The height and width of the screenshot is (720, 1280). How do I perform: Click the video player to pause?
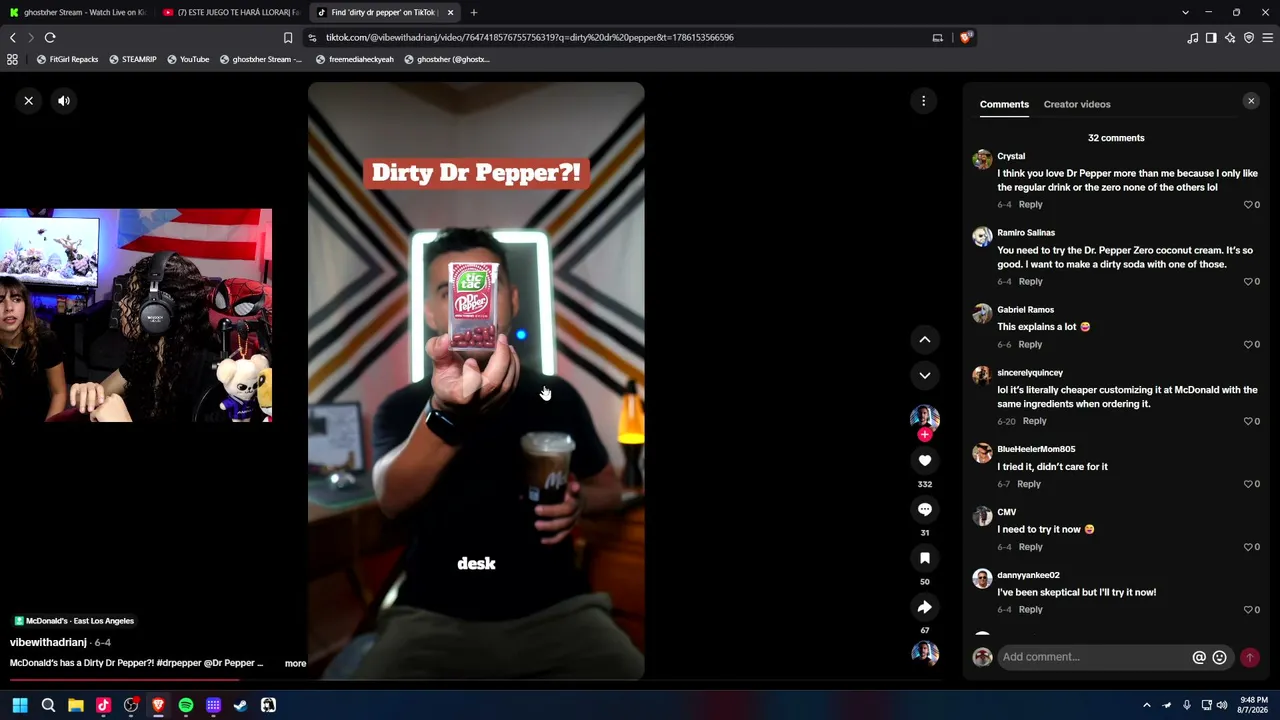(476, 381)
